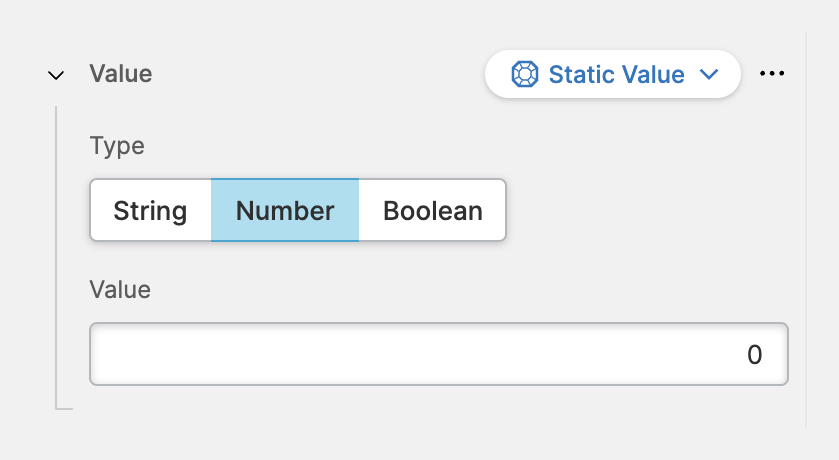
Task: Click the ellipsis icon right of Static Value
Action: point(772,74)
